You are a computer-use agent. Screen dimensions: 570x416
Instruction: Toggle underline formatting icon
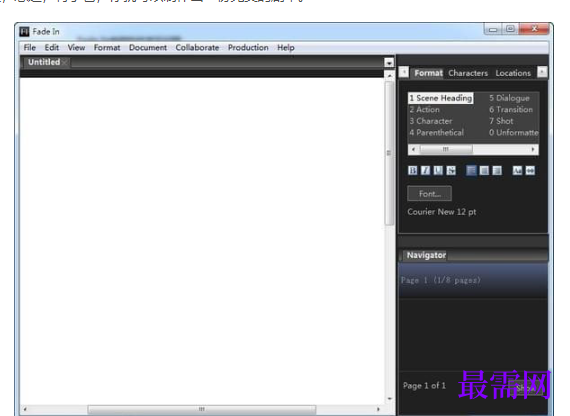coord(438,170)
